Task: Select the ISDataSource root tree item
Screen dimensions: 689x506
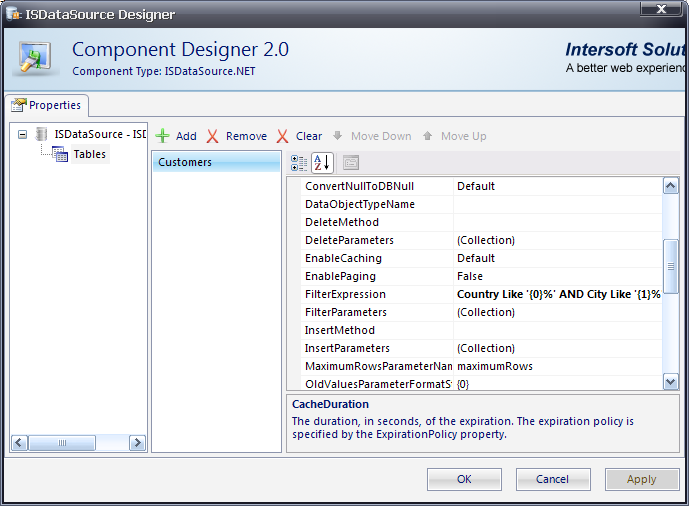Action: [x=100, y=134]
